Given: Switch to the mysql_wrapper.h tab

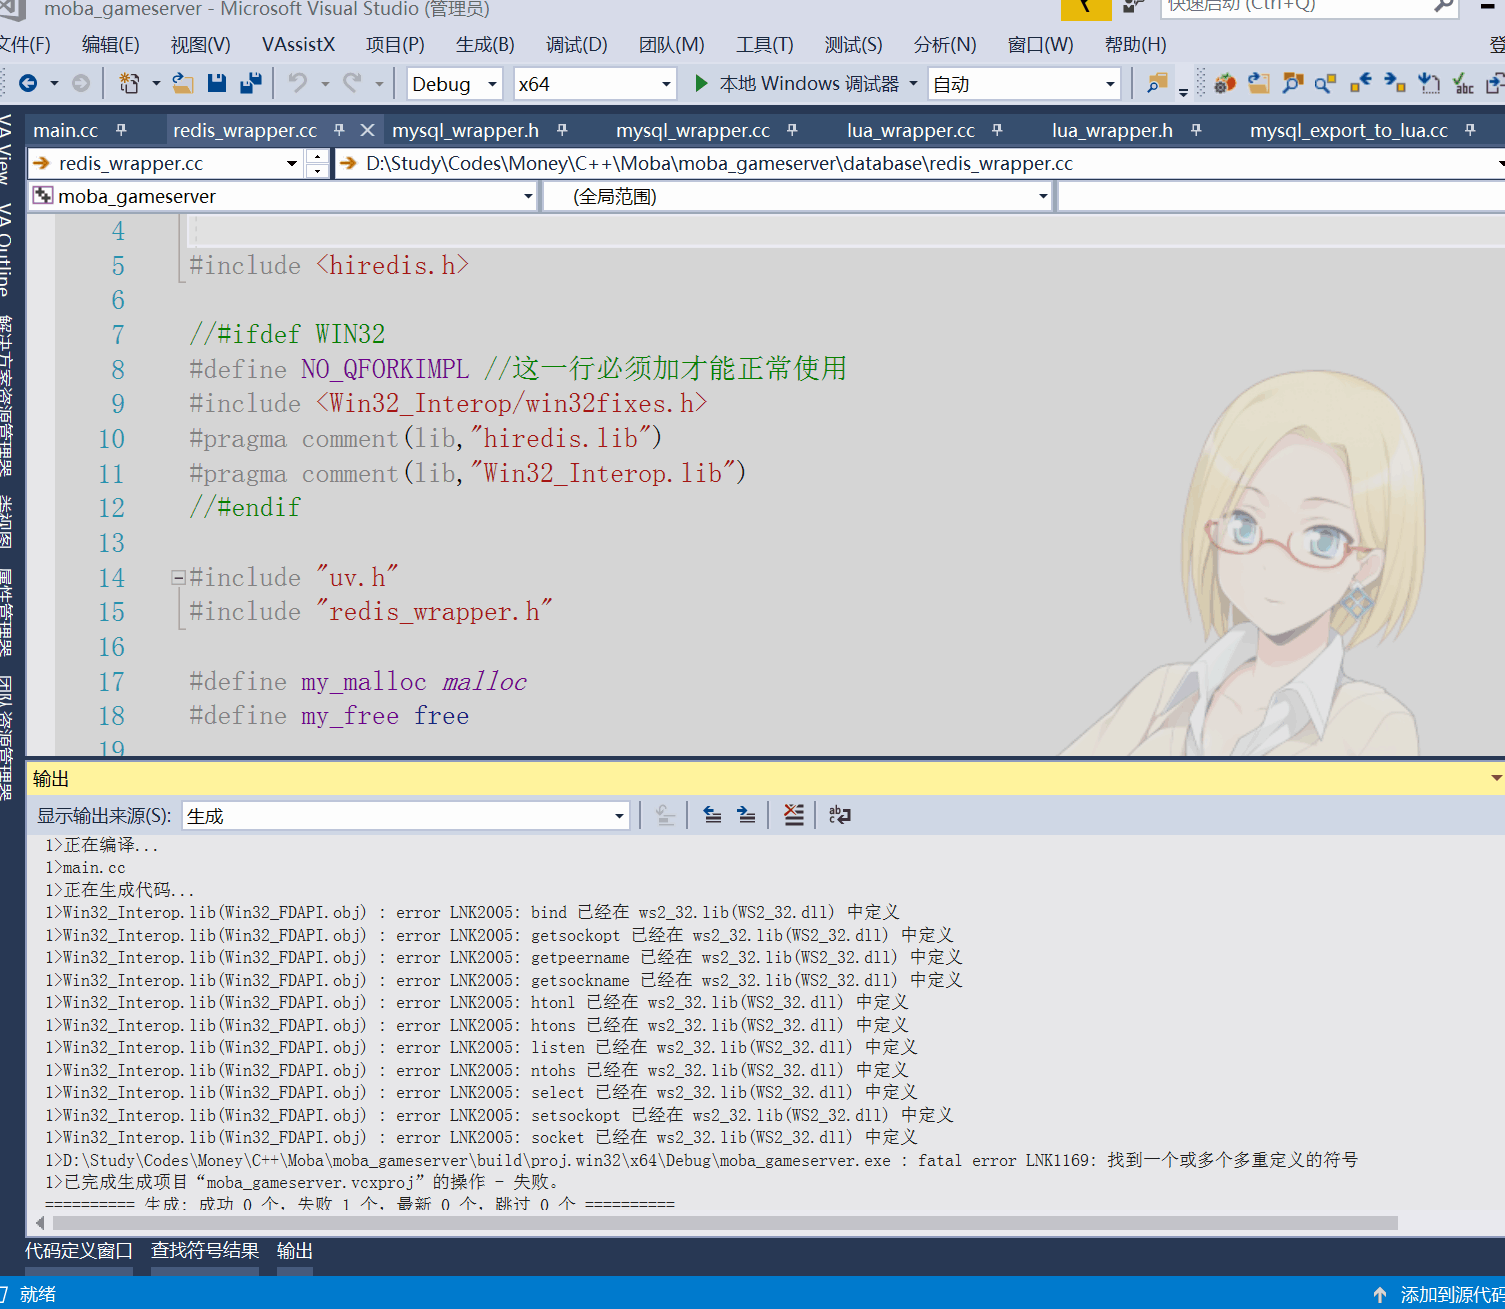Looking at the screenshot, I should tap(465, 130).
